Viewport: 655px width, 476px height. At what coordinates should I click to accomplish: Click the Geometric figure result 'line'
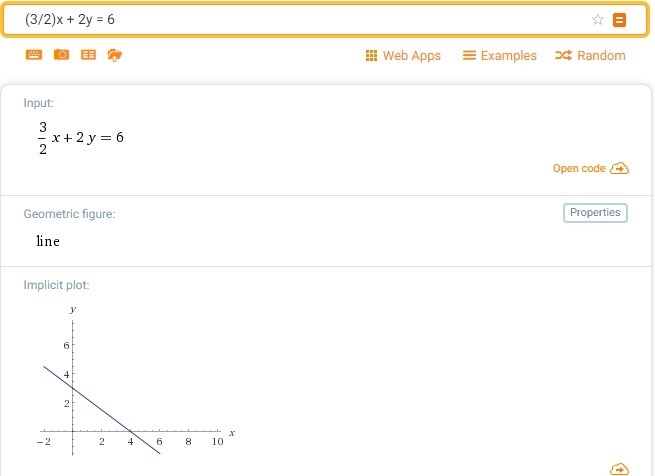pyautogui.click(x=48, y=241)
